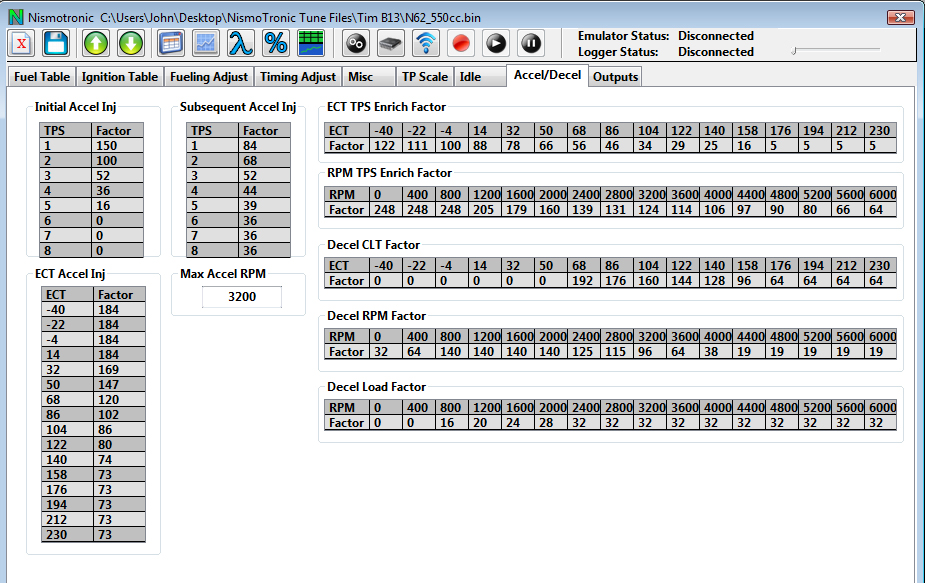
Task: Click the lambda symbol toolbar icon
Action: point(240,43)
